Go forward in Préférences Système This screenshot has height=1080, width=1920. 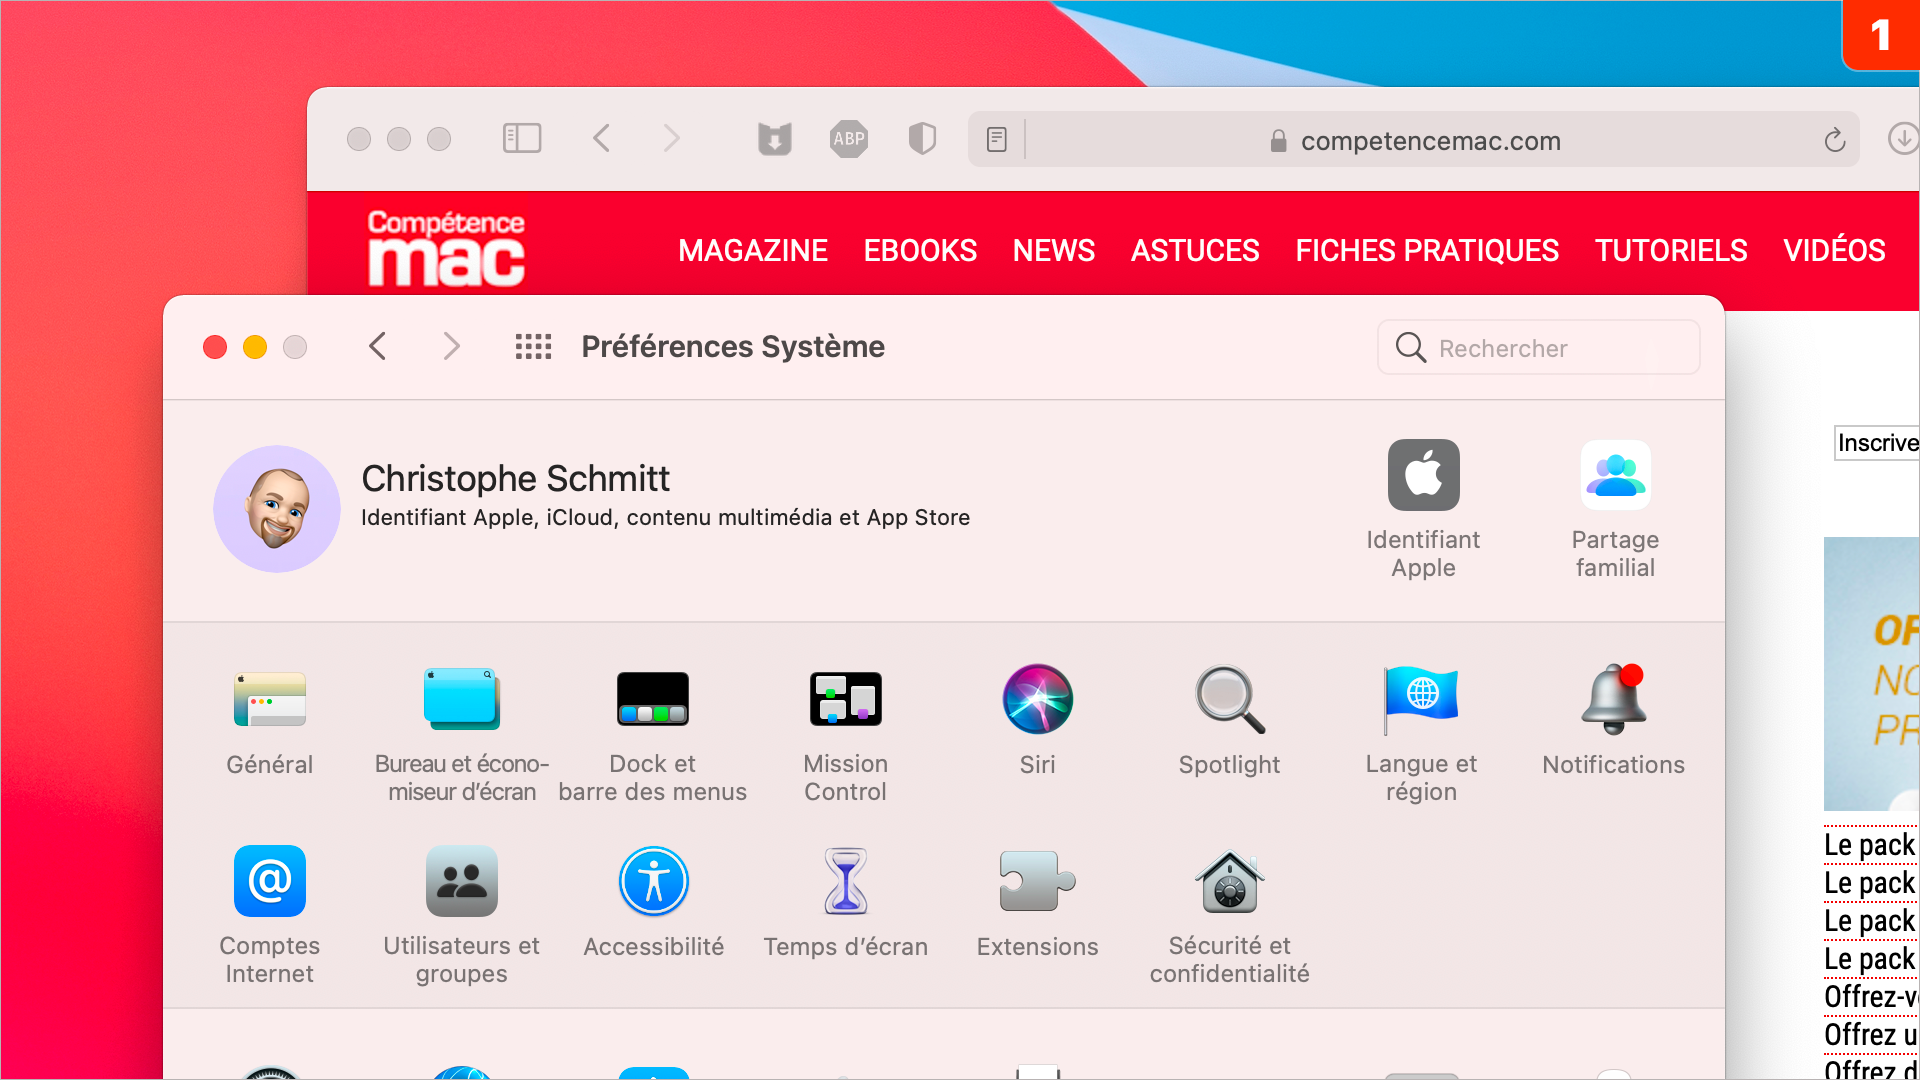[451, 347]
